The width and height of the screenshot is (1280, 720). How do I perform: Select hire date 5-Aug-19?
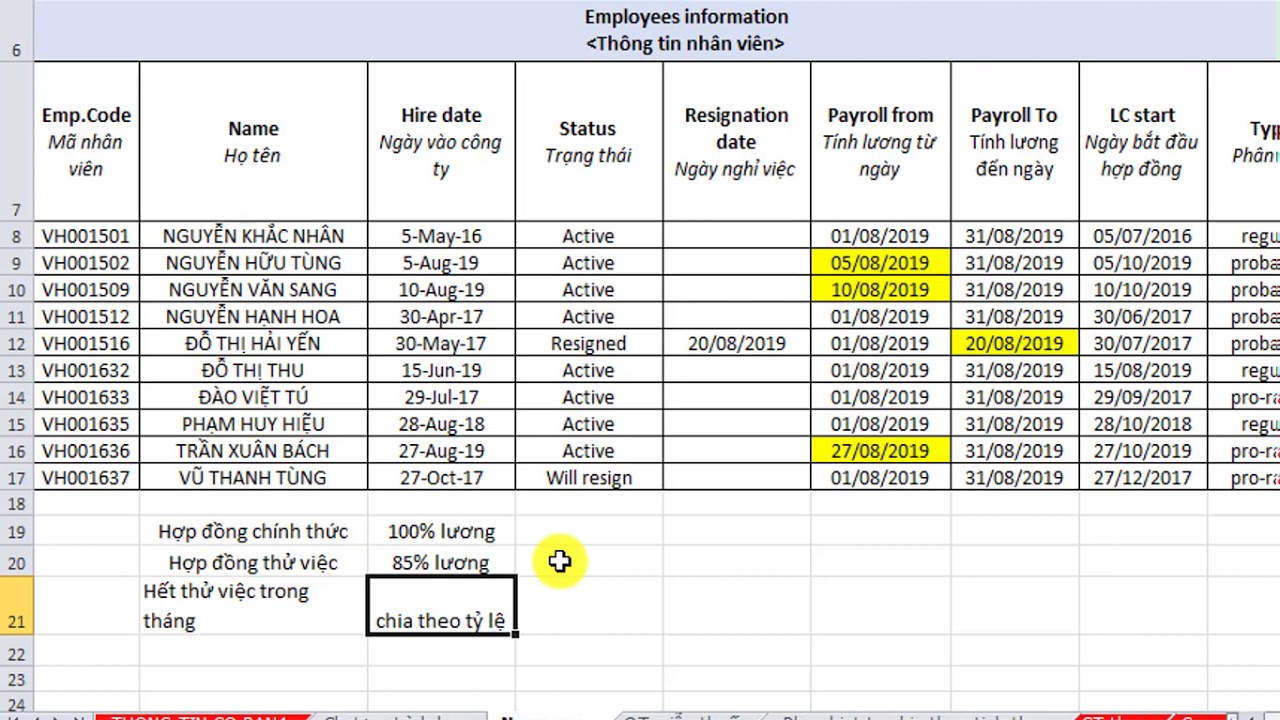click(441, 263)
